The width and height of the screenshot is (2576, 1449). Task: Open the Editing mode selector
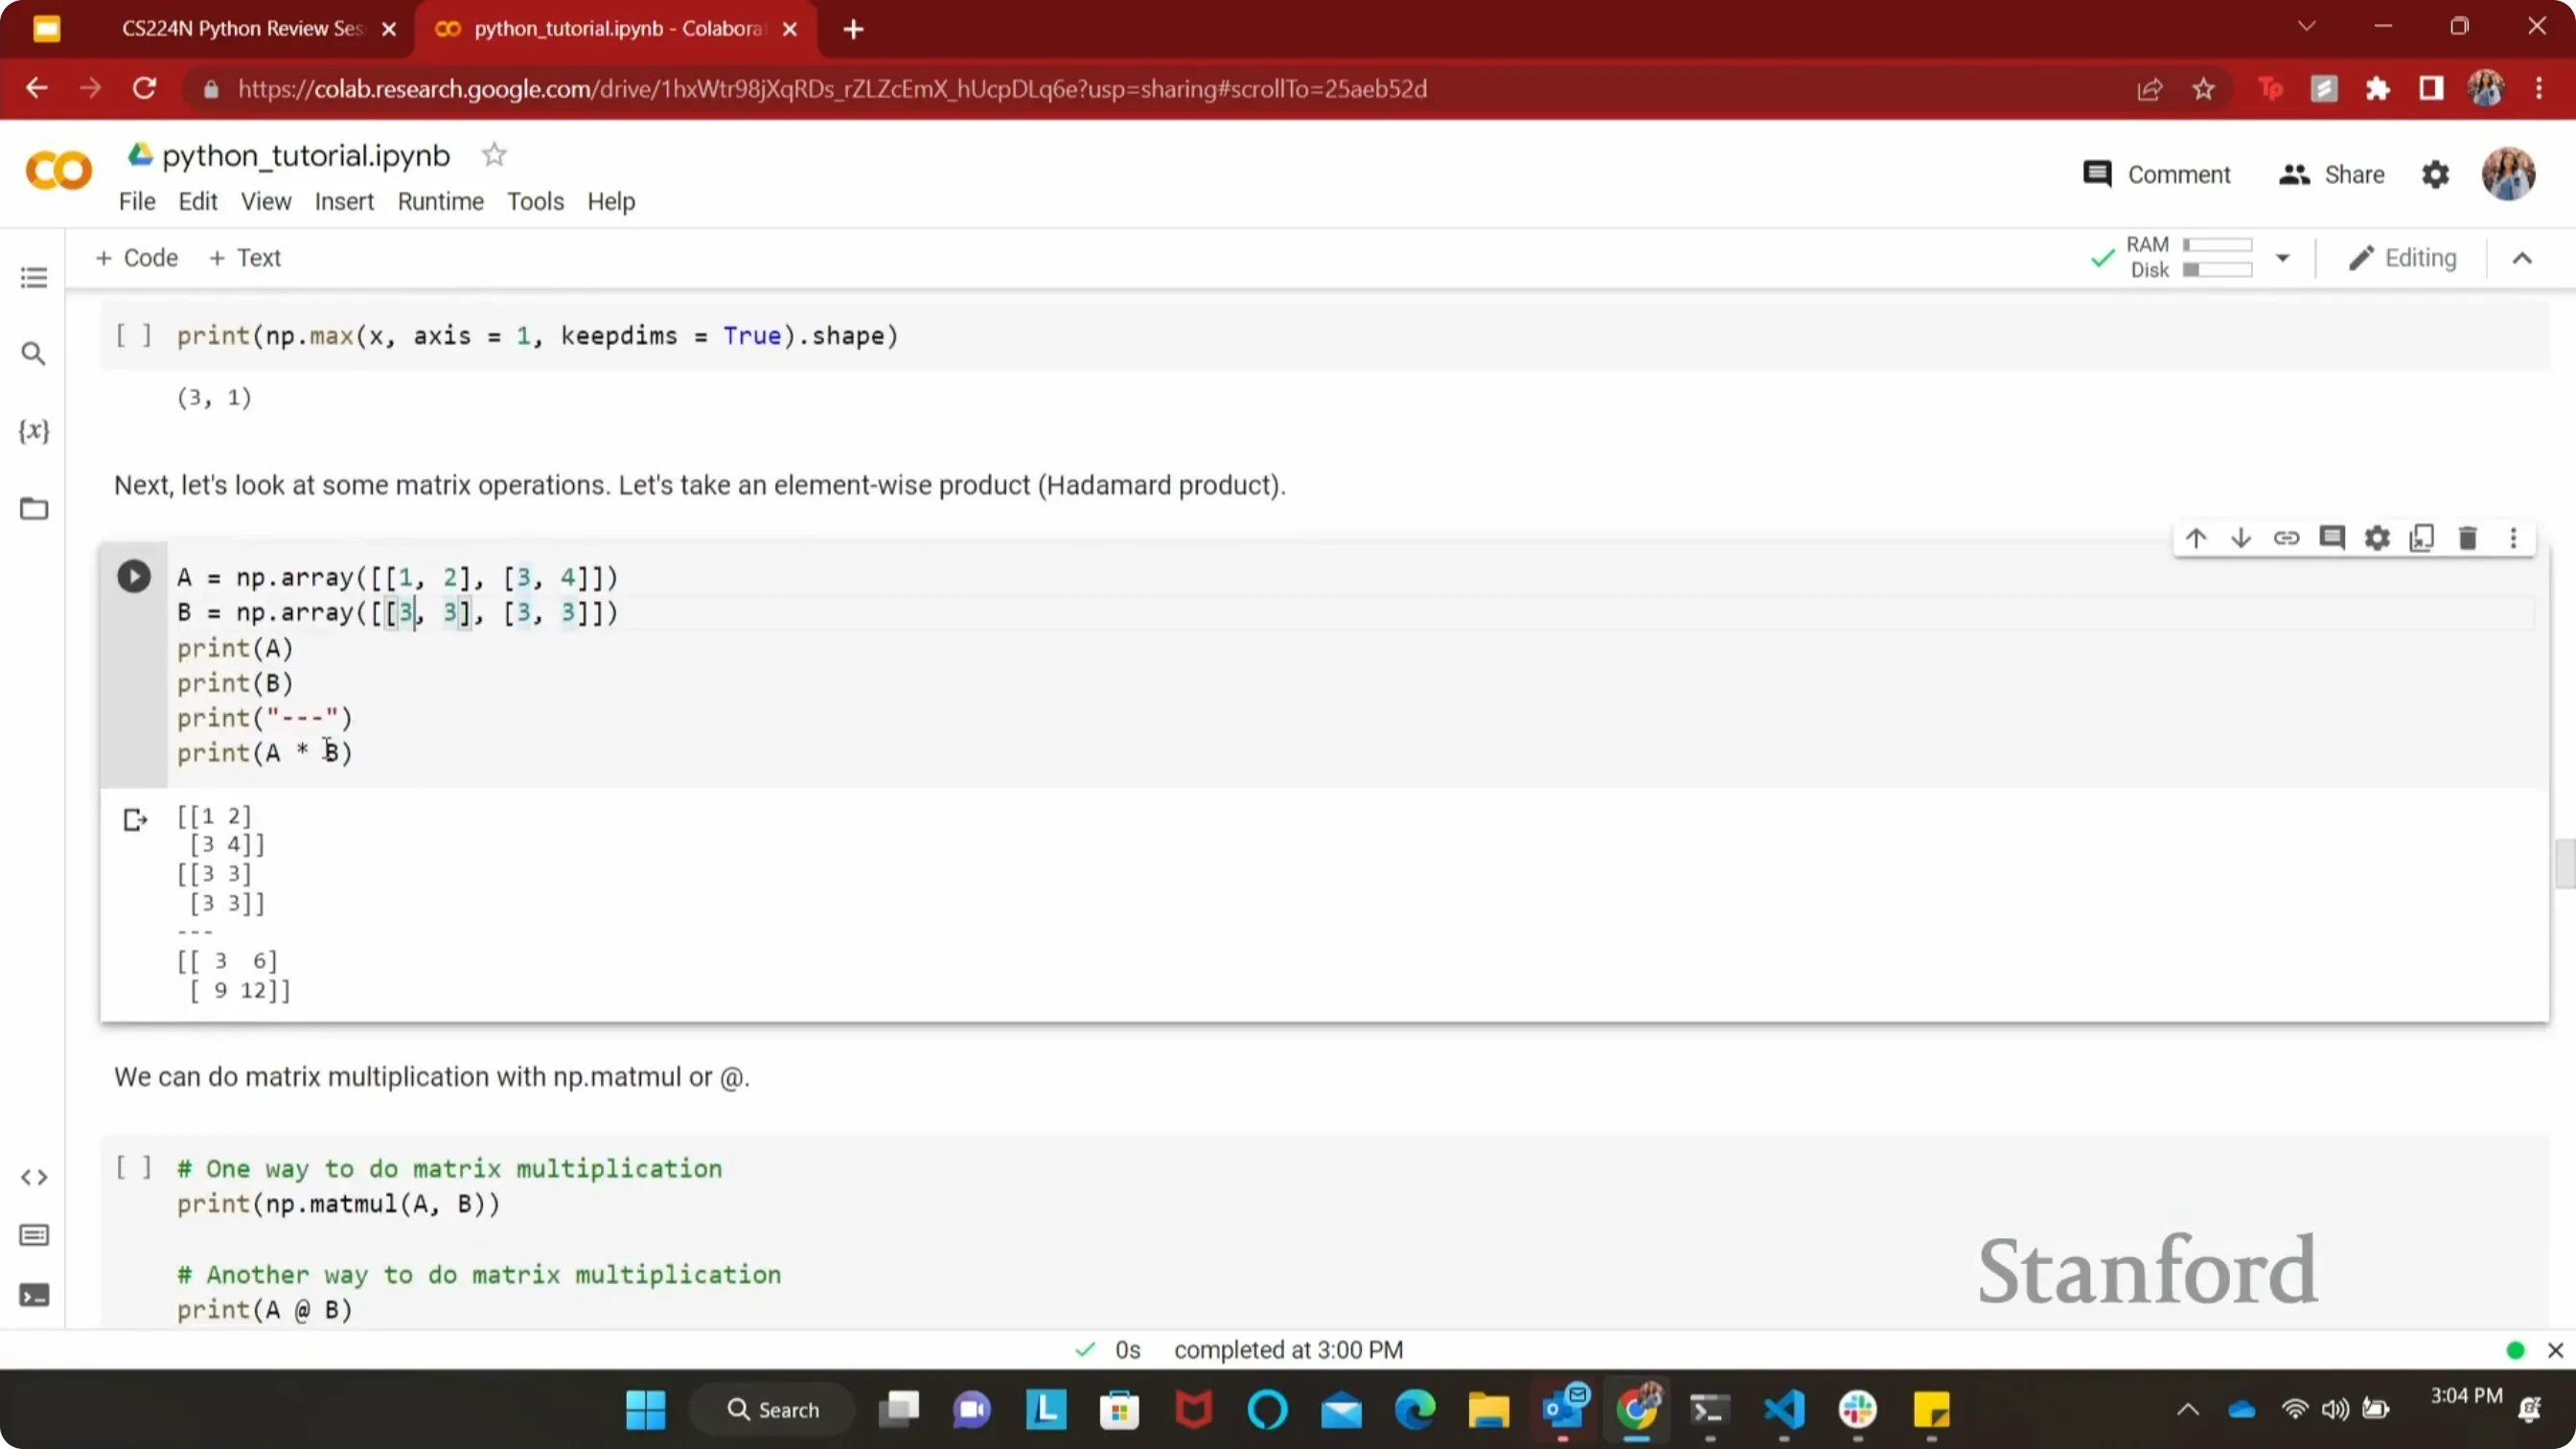(x=2403, y=258)
